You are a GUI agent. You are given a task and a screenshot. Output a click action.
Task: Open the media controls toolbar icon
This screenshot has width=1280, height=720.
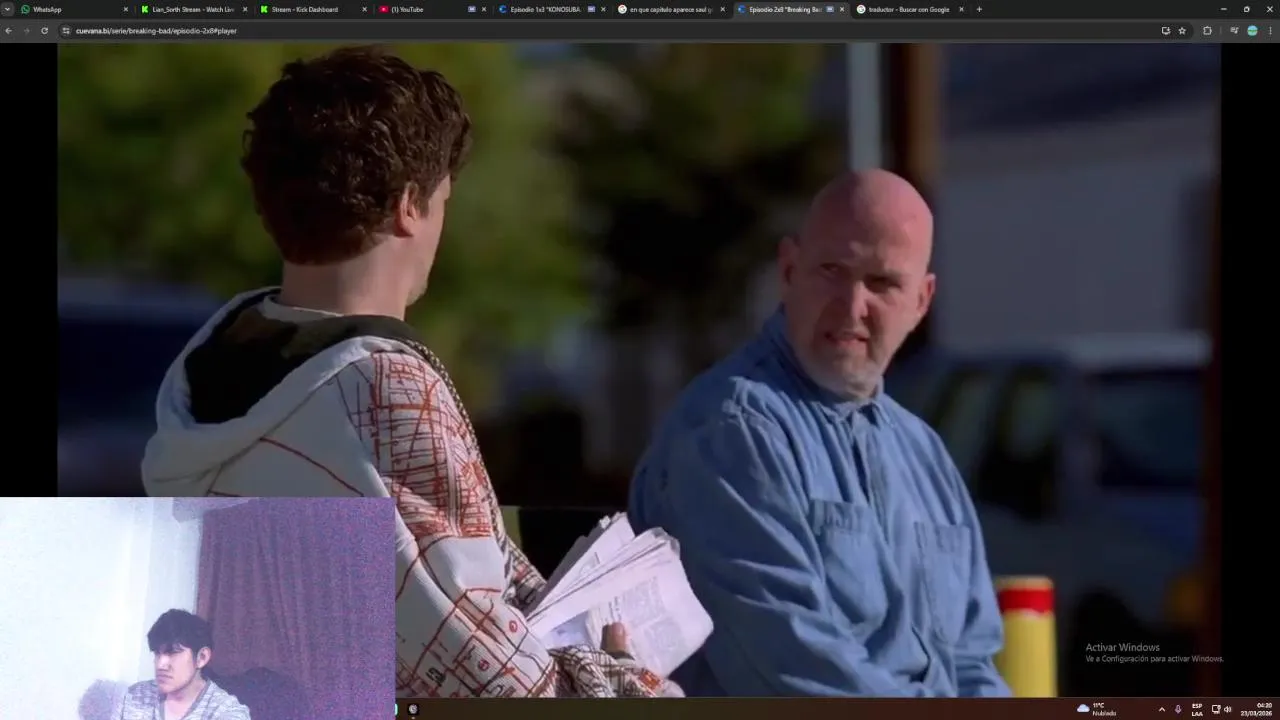(1234, 31)
